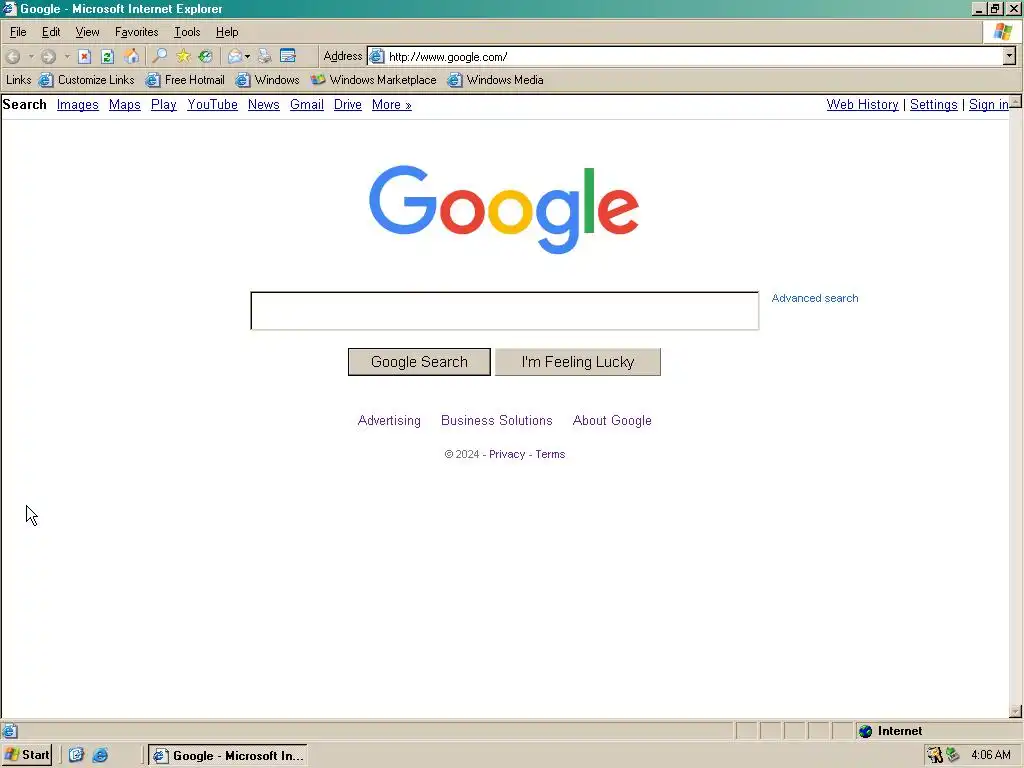The image size is (1024, 768).
Task: Expand the Address bar URL dropdown
Action: 1010,56
